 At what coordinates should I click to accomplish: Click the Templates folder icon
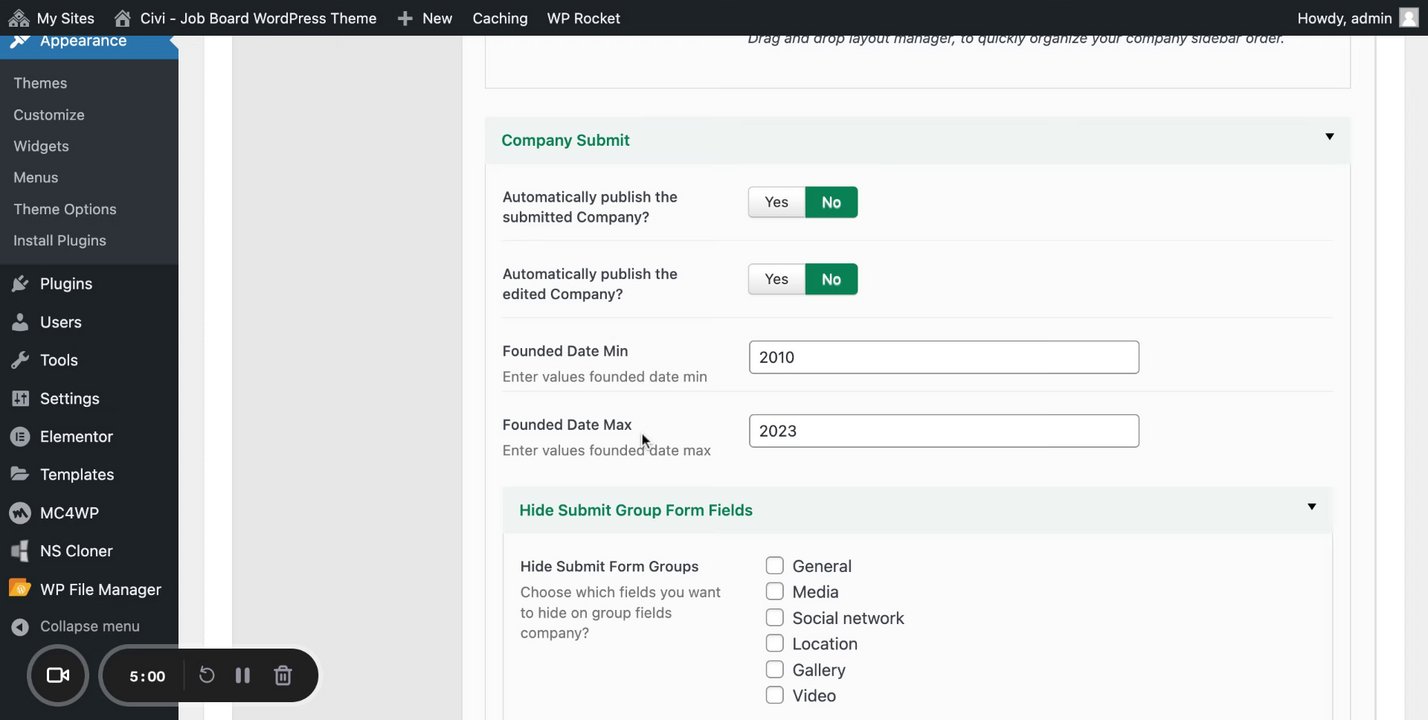[x=20, y=474]
